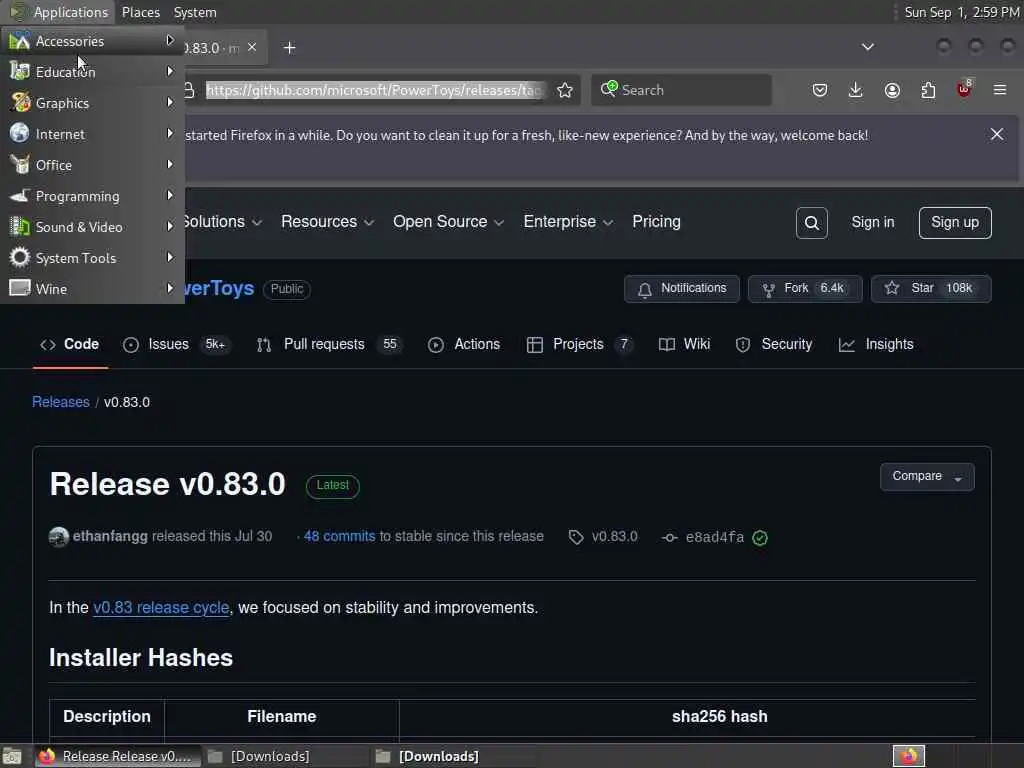This screenshot has width=1024, height=768.
Task: Expand the Solutions dropdown
Action: (222, 222)
